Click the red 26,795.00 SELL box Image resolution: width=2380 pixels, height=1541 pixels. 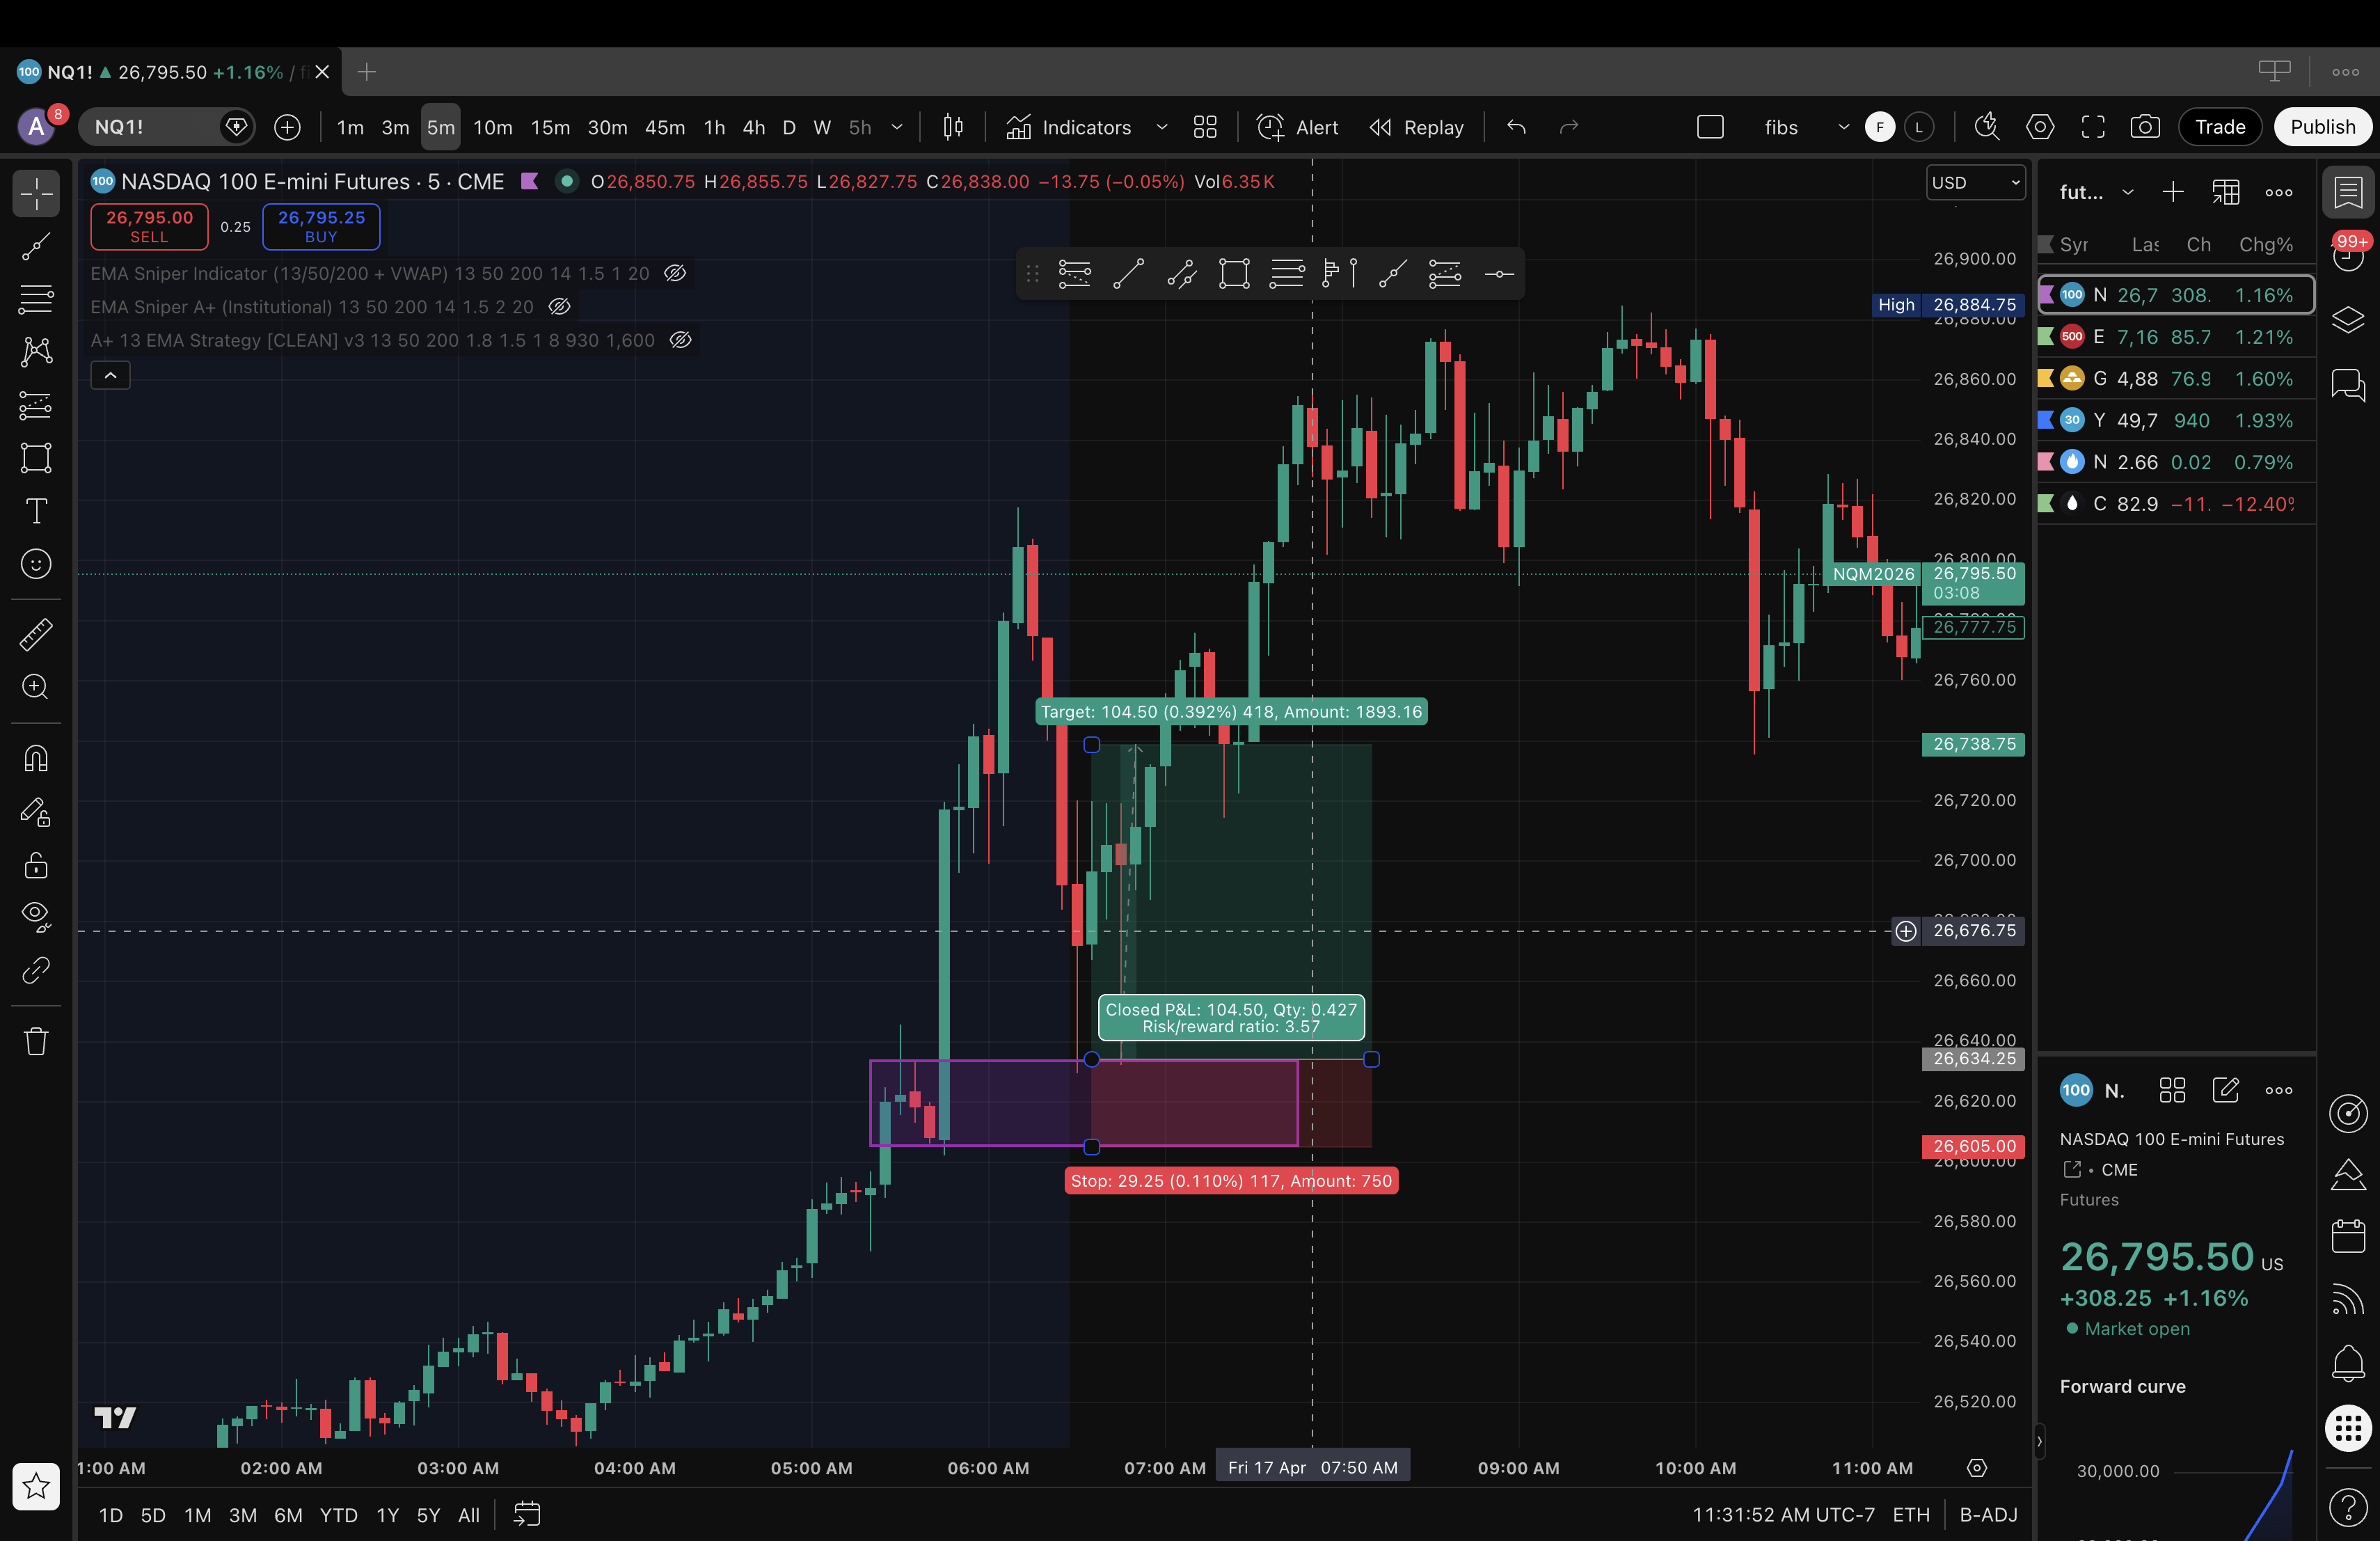pos(149,226)
